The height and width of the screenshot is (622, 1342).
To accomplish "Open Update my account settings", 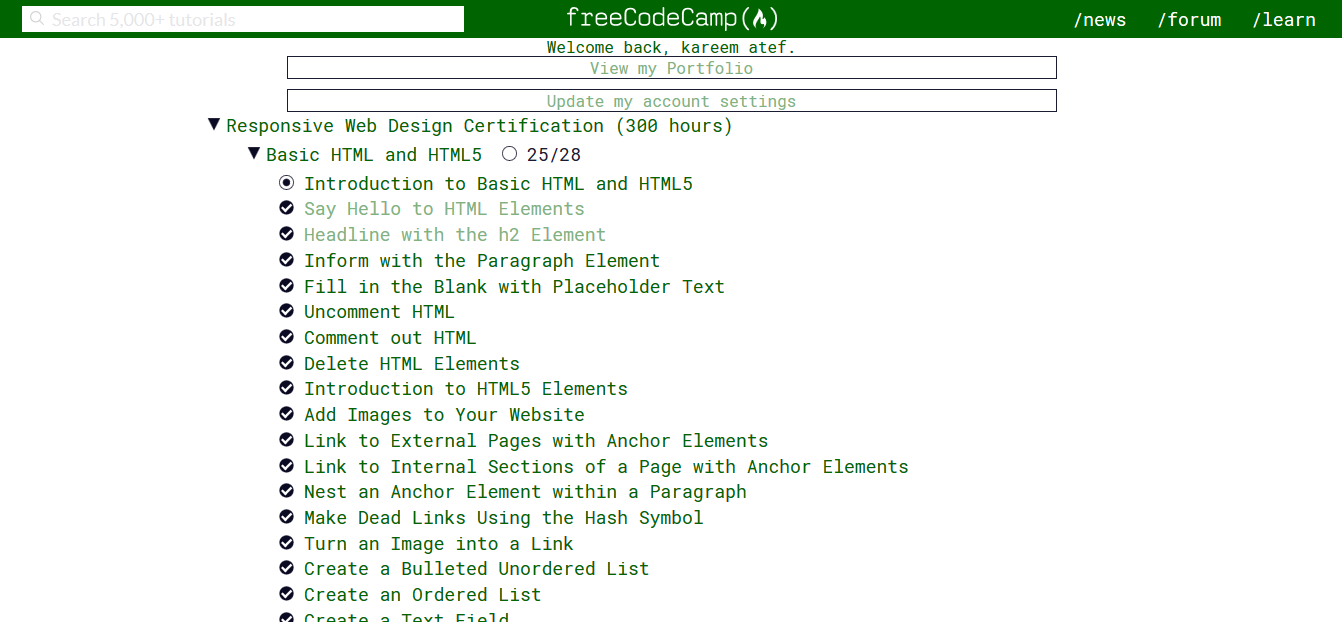I will [x=671, y=100].
